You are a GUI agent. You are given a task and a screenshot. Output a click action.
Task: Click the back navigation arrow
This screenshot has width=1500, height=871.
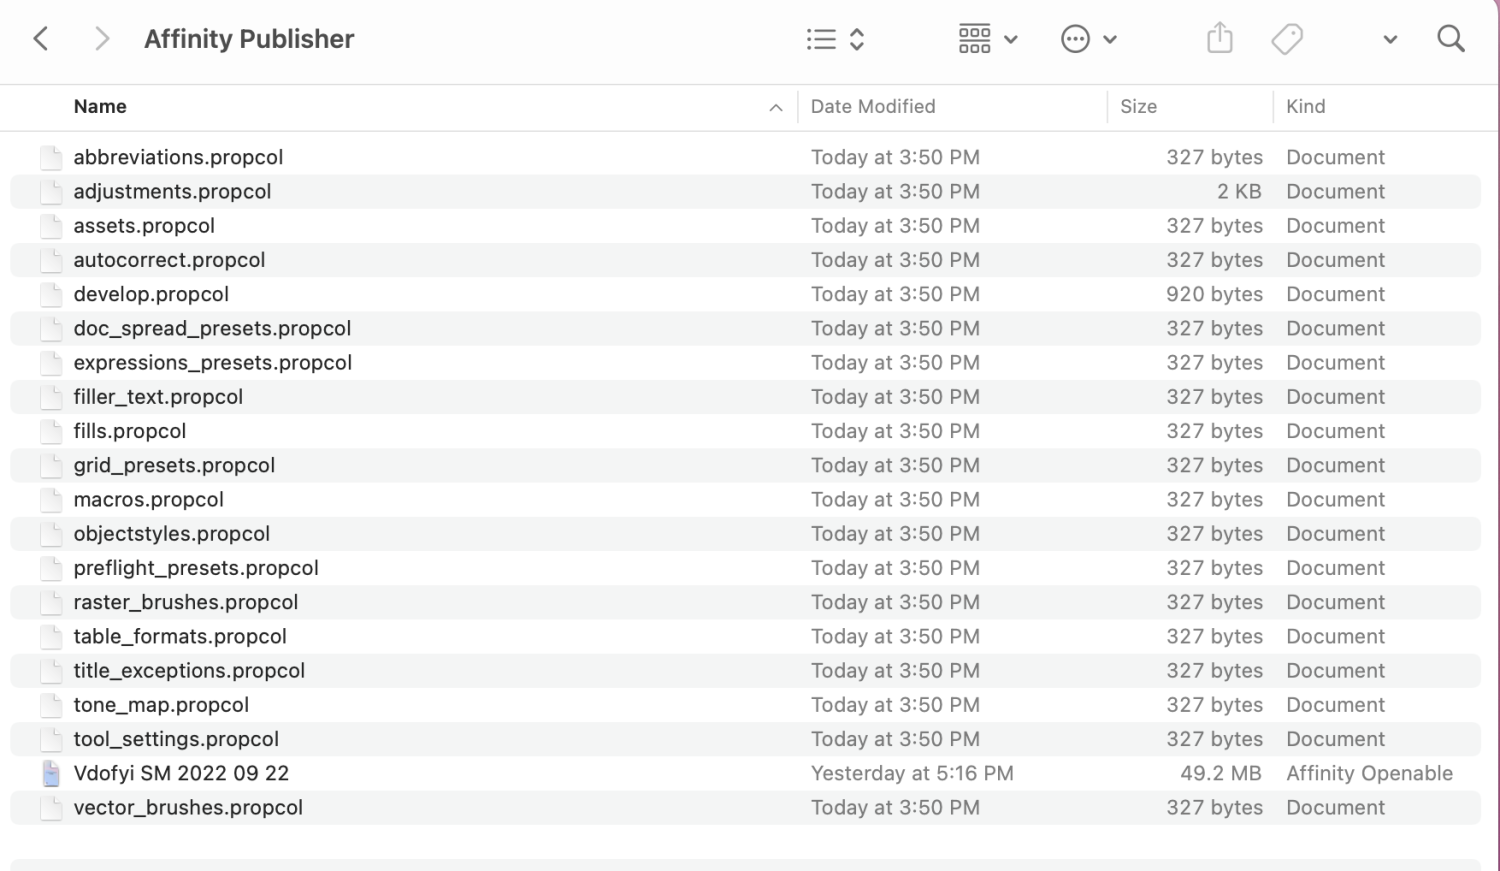(x=41, y=38)
